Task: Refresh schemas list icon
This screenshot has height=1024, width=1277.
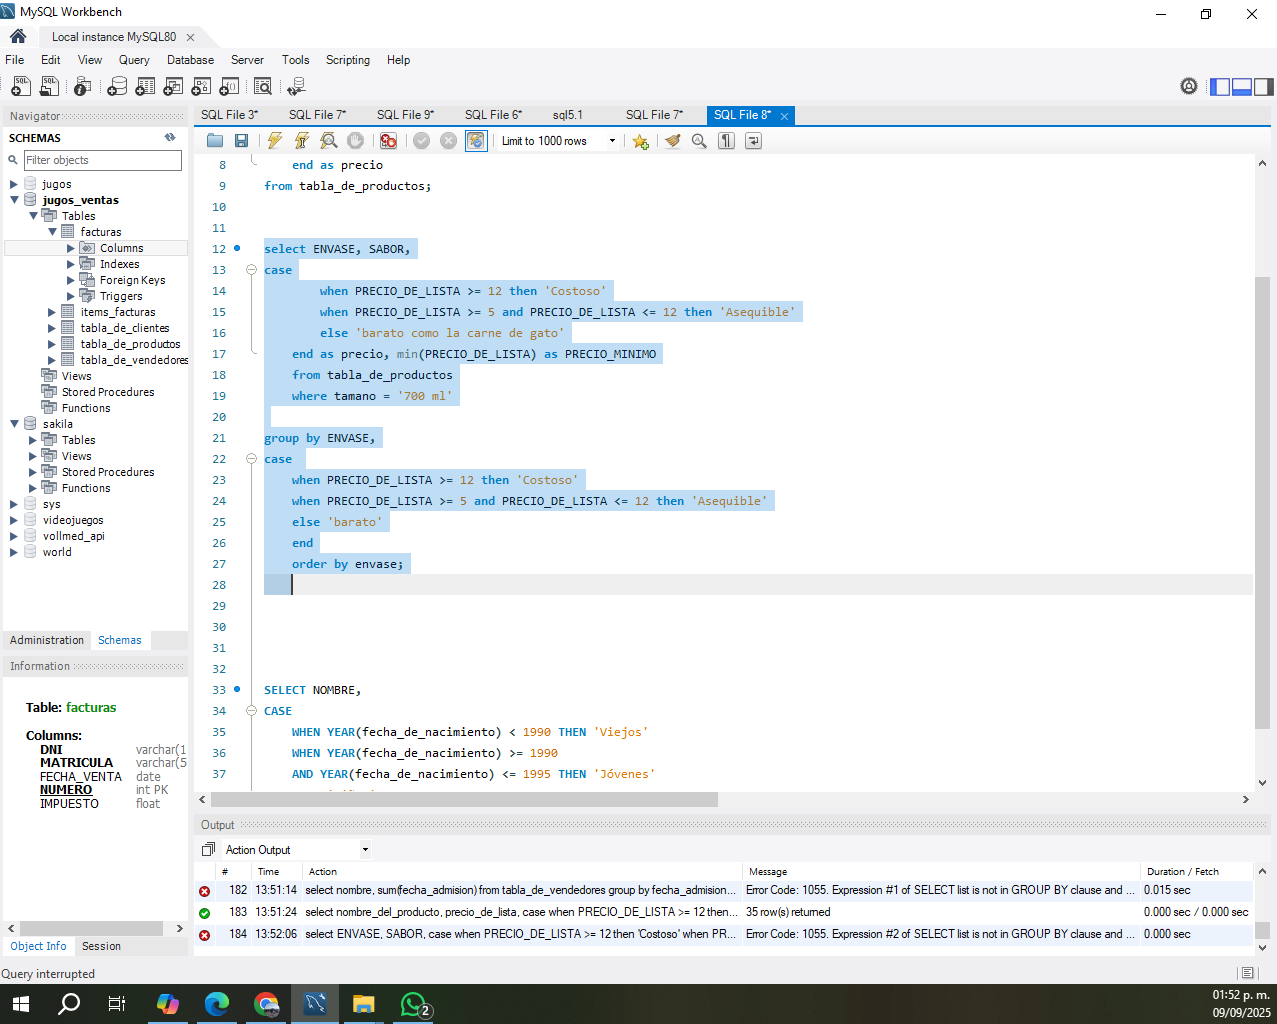Action: coord(170,137)
